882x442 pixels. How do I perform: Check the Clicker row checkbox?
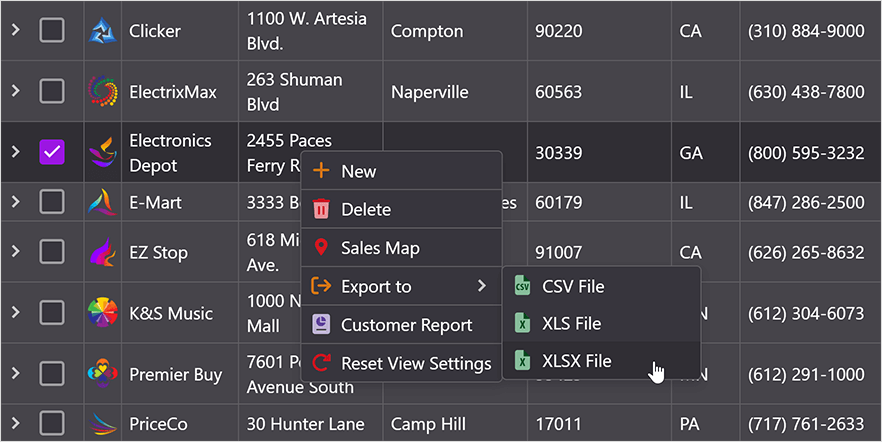[x=52, y=31]
